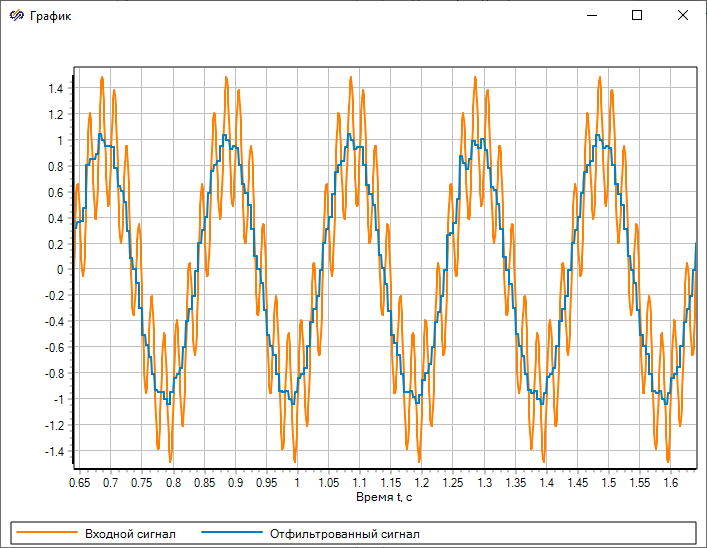Close the График window

[683, 16]
